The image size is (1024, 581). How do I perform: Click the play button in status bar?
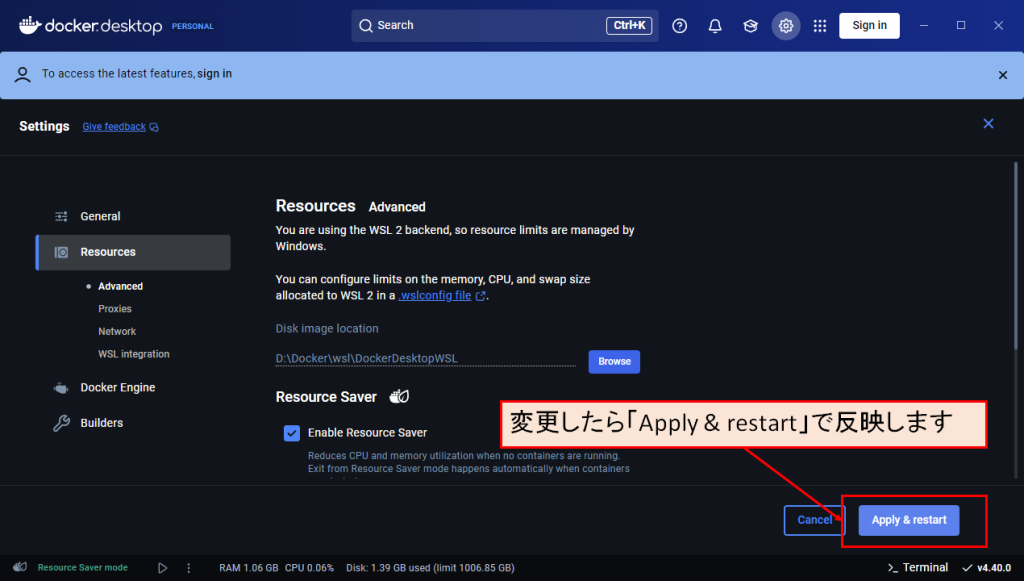click(163, 568)
